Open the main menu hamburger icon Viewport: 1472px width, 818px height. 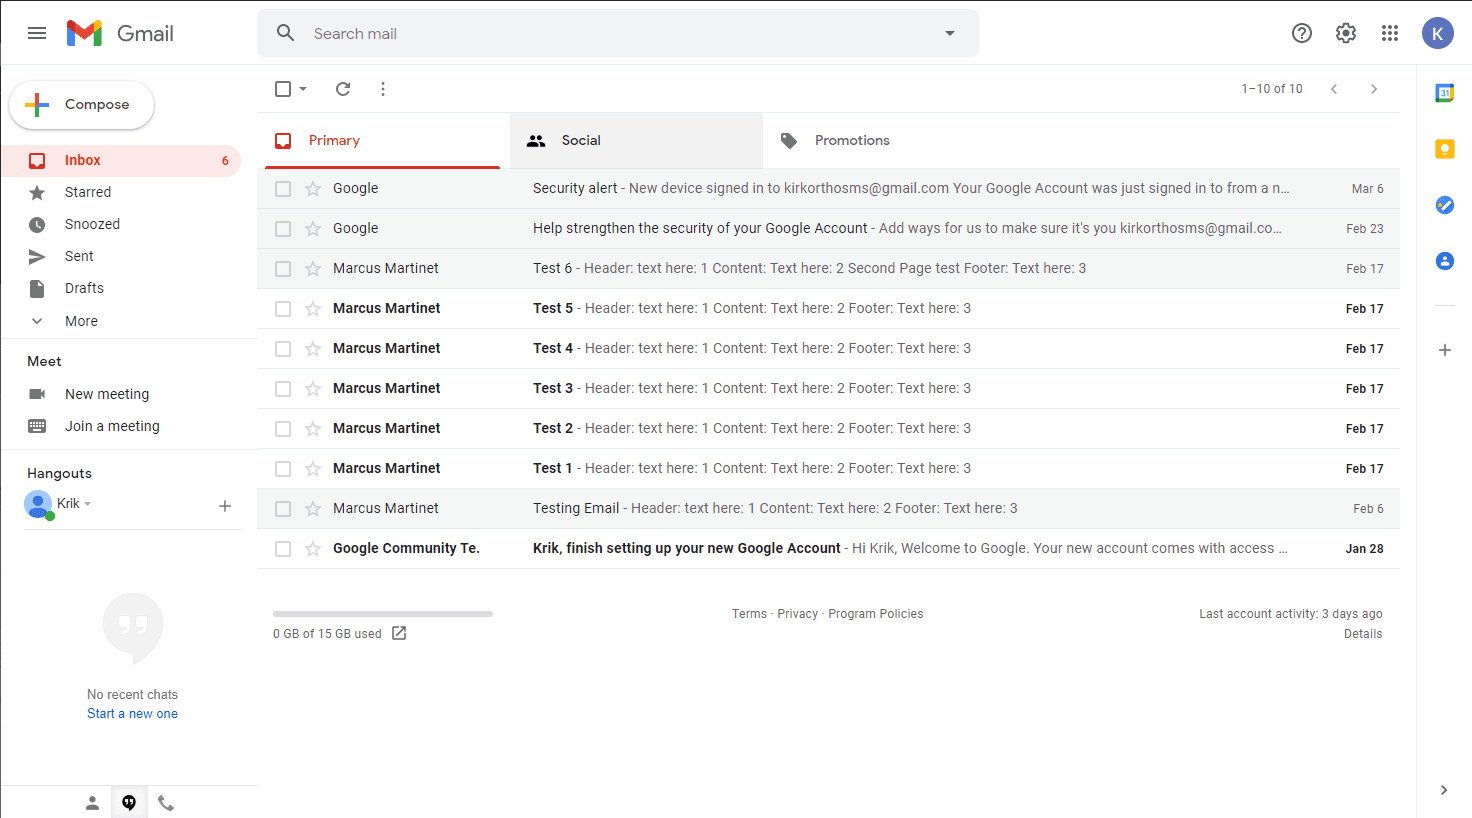(37, 33)
